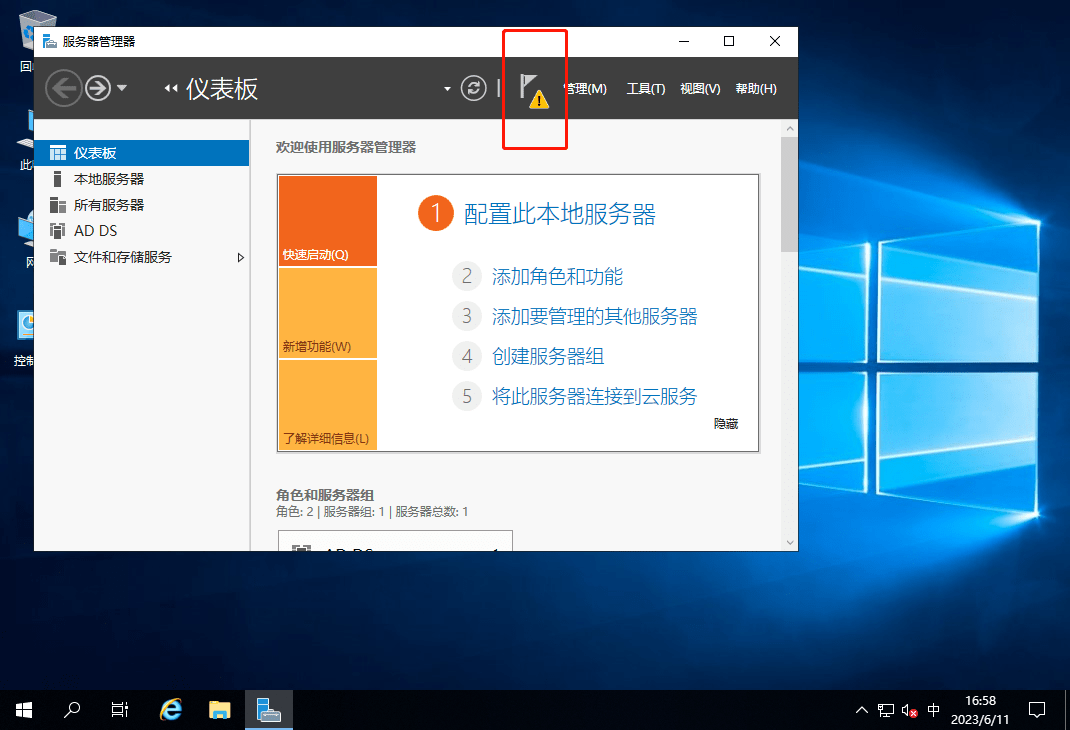Select the 了解详细信息(L) tile
Viewport: 1070px width, 730px height.
328,405
